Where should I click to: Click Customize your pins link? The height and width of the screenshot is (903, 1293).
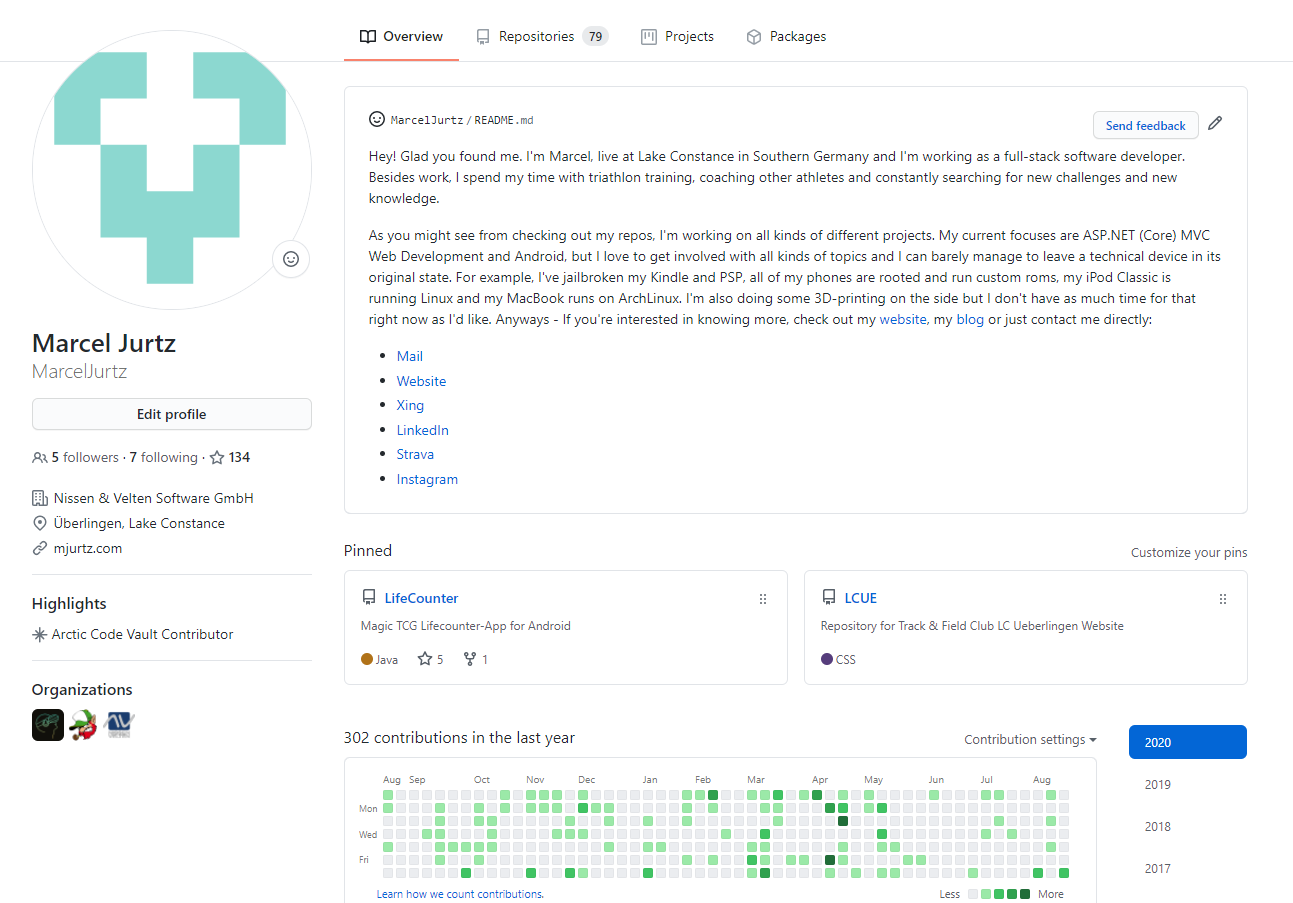[1189, 552]
